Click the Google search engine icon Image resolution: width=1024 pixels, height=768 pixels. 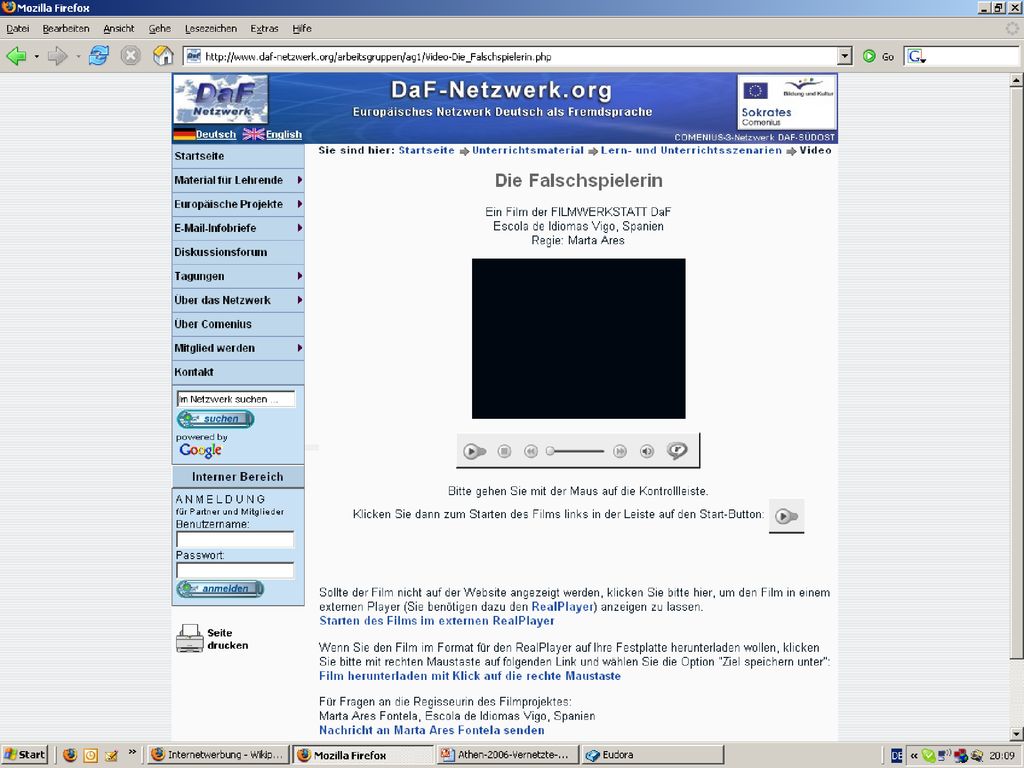tap(916, 57)
